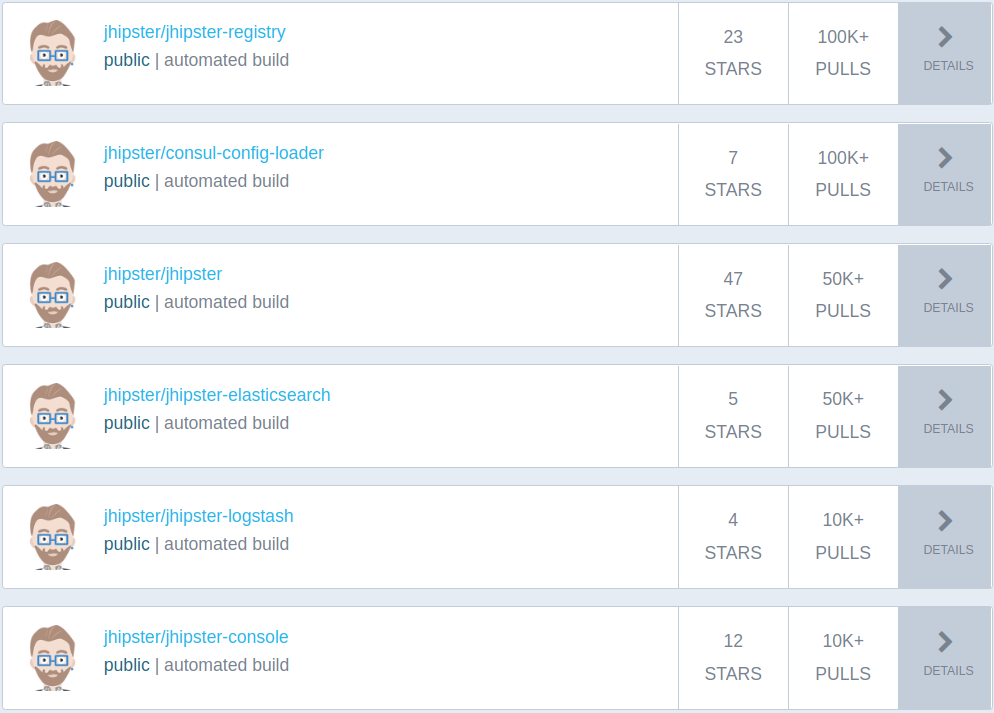Click the jhipster-logstash avatar icon

52,537
